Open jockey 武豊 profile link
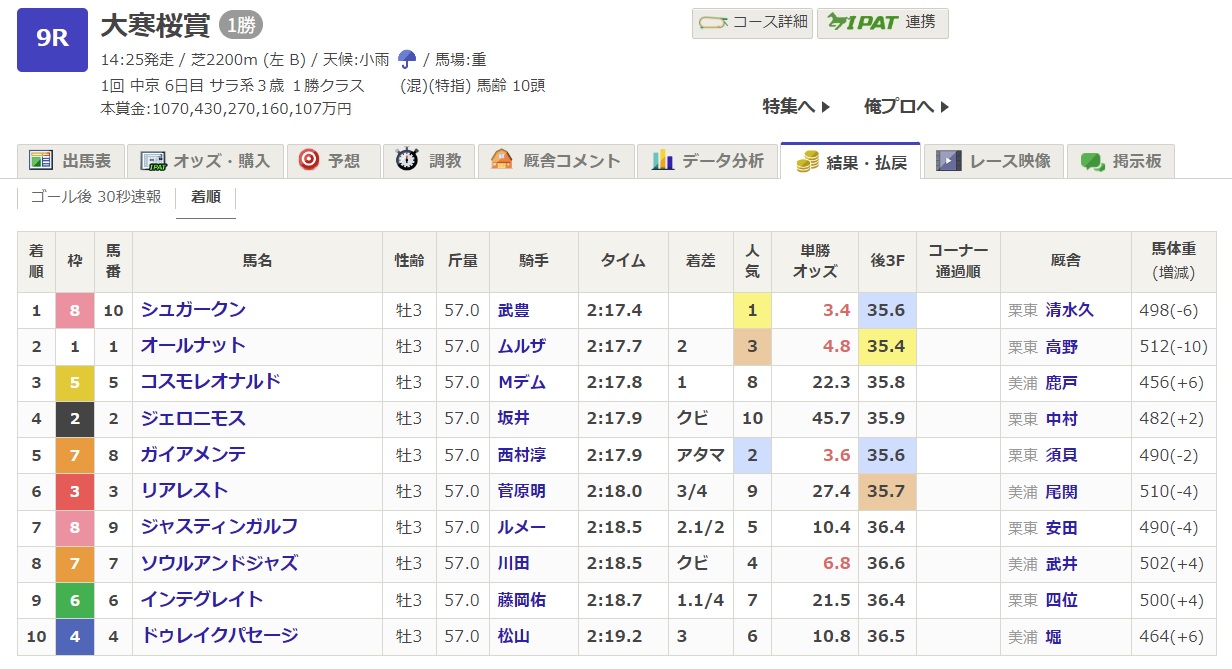 [x=514, y=311]
